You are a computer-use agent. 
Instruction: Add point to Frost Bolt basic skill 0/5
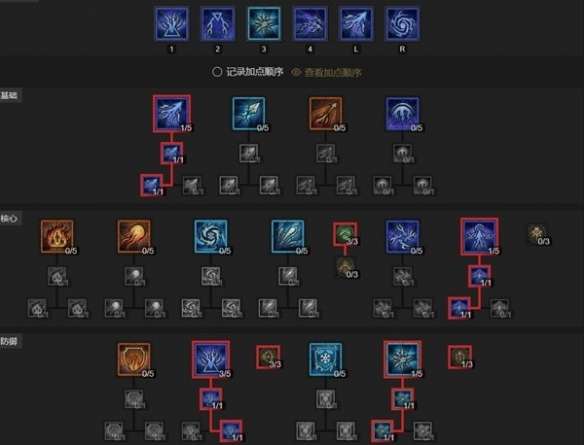point(249,114)
